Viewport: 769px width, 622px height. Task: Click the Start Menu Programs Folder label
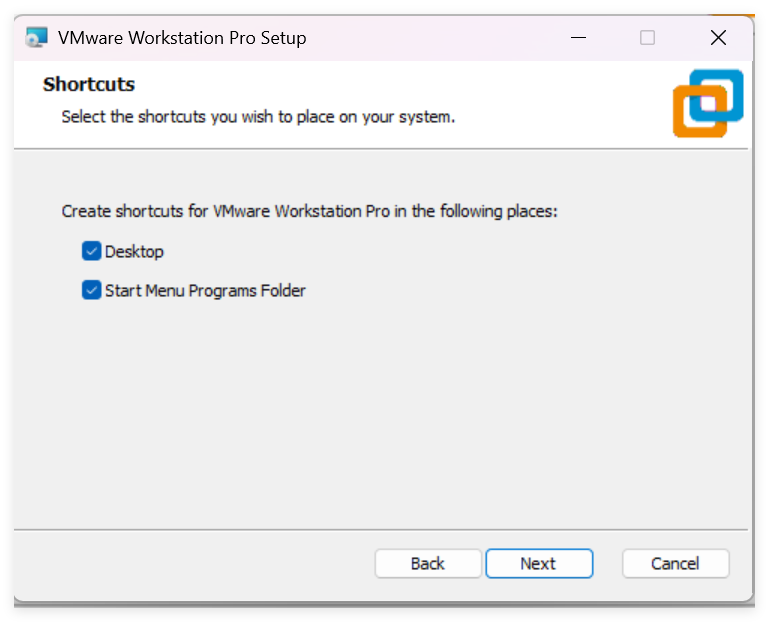(x=205, y=291)
